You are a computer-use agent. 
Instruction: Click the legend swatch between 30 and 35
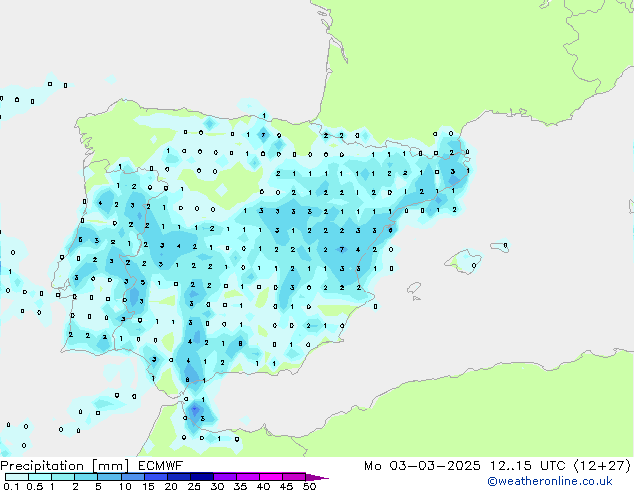point(225,477)
